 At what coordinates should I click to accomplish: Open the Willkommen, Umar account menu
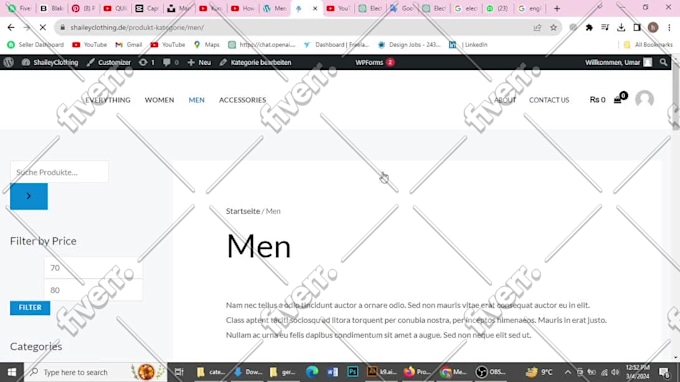[x=618, y=62]
